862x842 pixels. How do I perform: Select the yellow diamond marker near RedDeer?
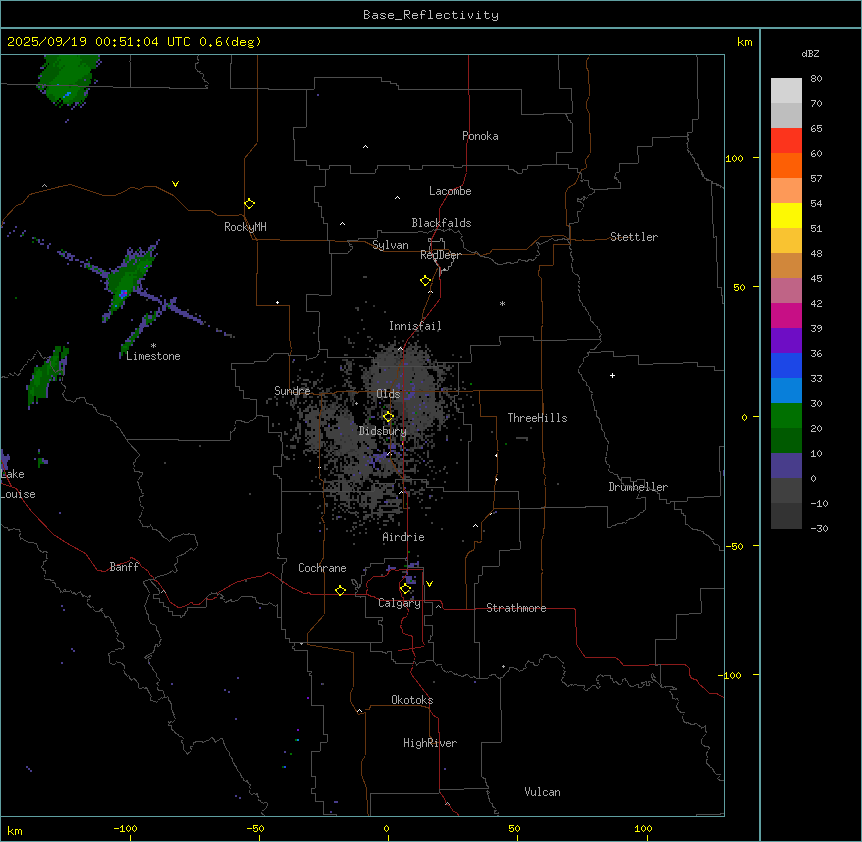(426, 280)
